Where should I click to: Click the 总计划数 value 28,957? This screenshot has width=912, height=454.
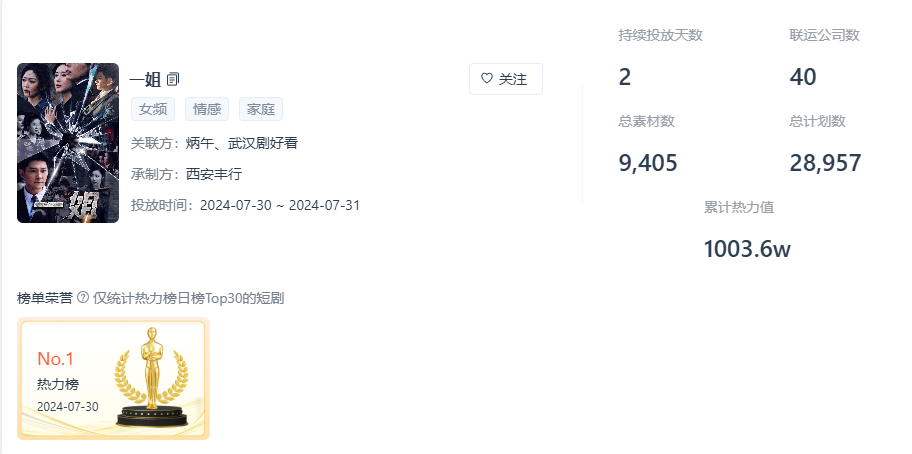825,163
